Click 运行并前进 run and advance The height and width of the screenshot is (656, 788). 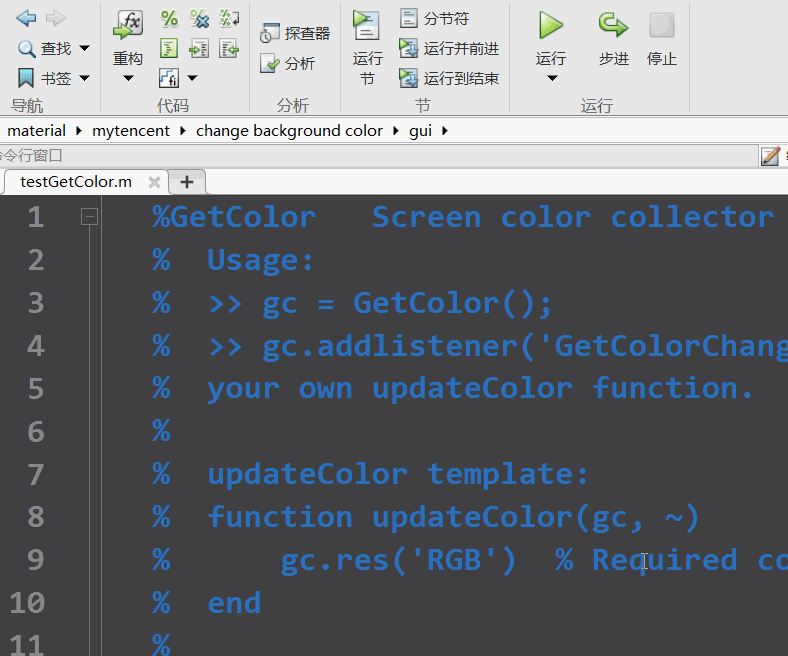[x=449, y=49]
